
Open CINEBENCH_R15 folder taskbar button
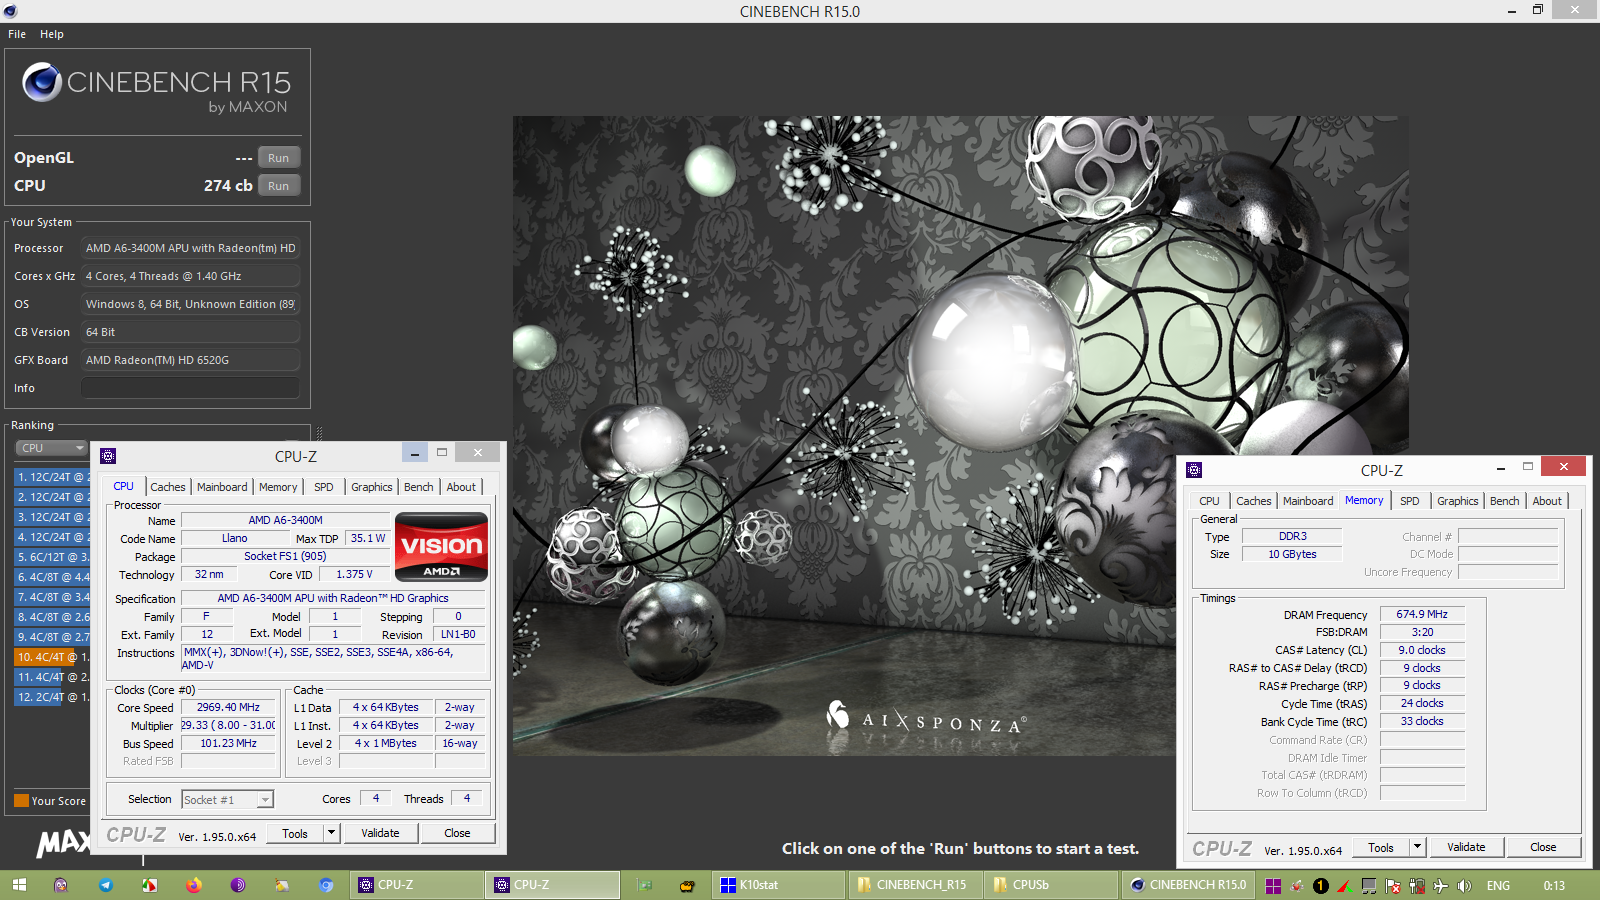916,885
